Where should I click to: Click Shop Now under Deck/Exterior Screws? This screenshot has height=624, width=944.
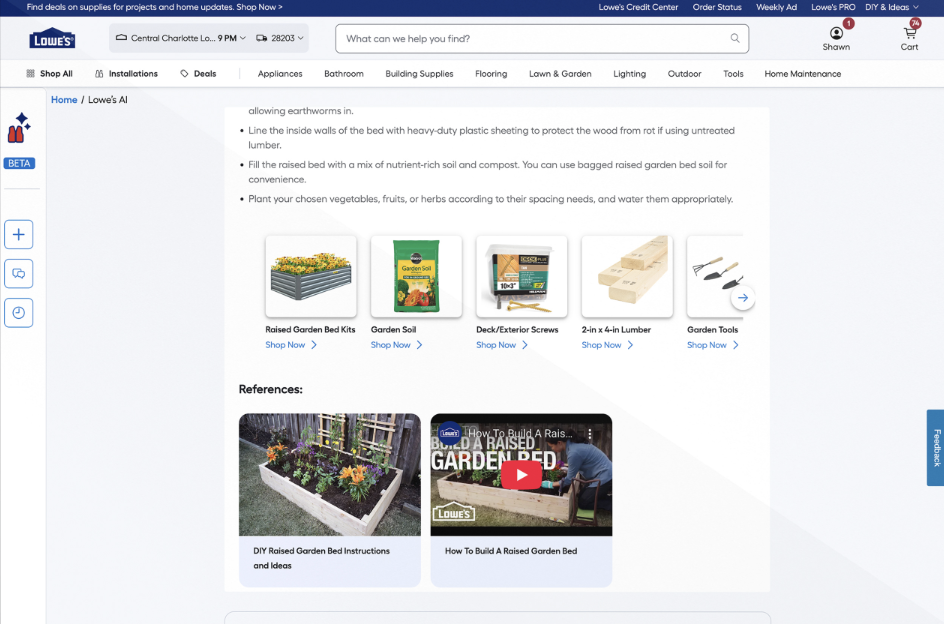pyautogui.click(x=502, y=345)
